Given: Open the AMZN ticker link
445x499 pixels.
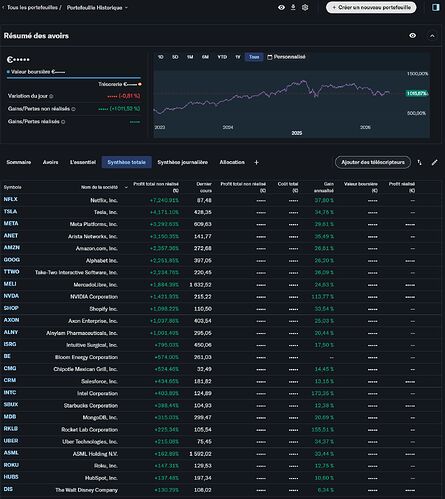Looking at the screenshot, I should point(12,248).
